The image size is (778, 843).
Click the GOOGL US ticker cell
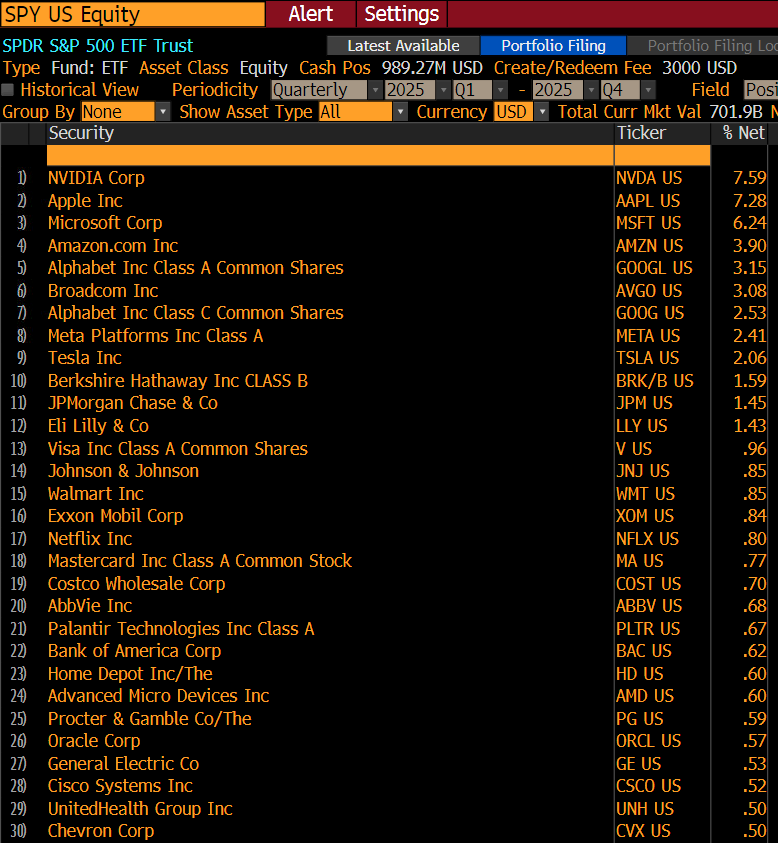(x=654, y=268)
